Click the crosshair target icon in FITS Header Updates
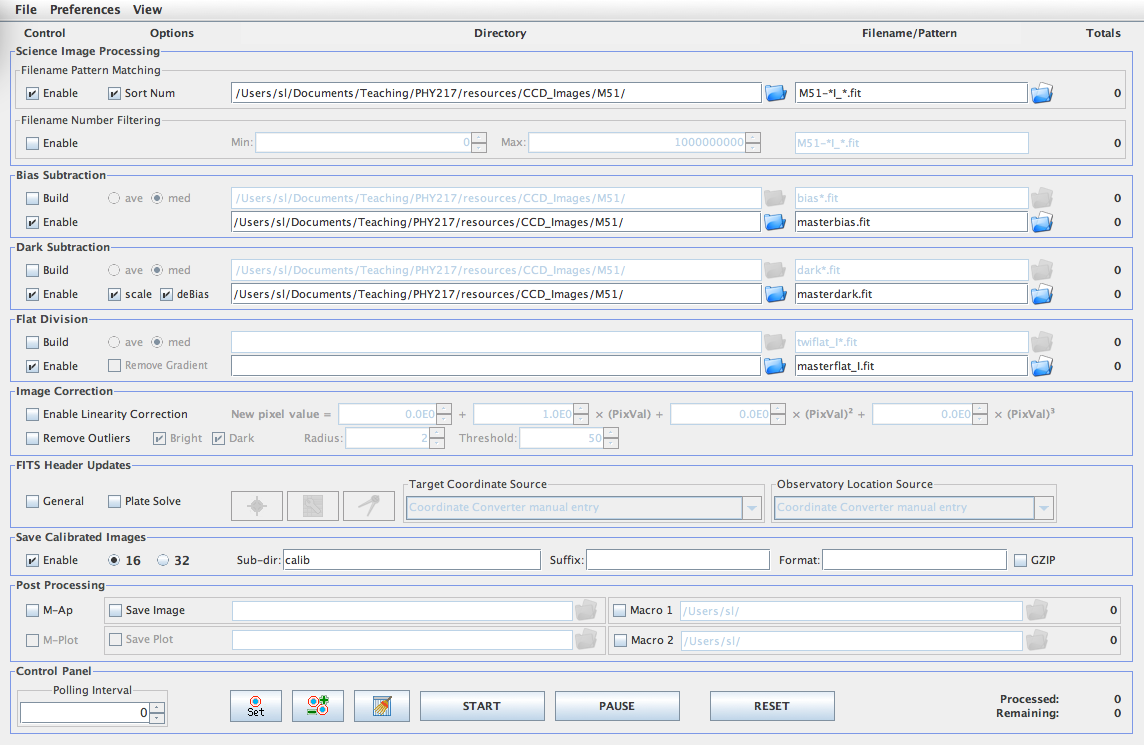The width and height of the screenshot is (1144, 745). (257, 506)
